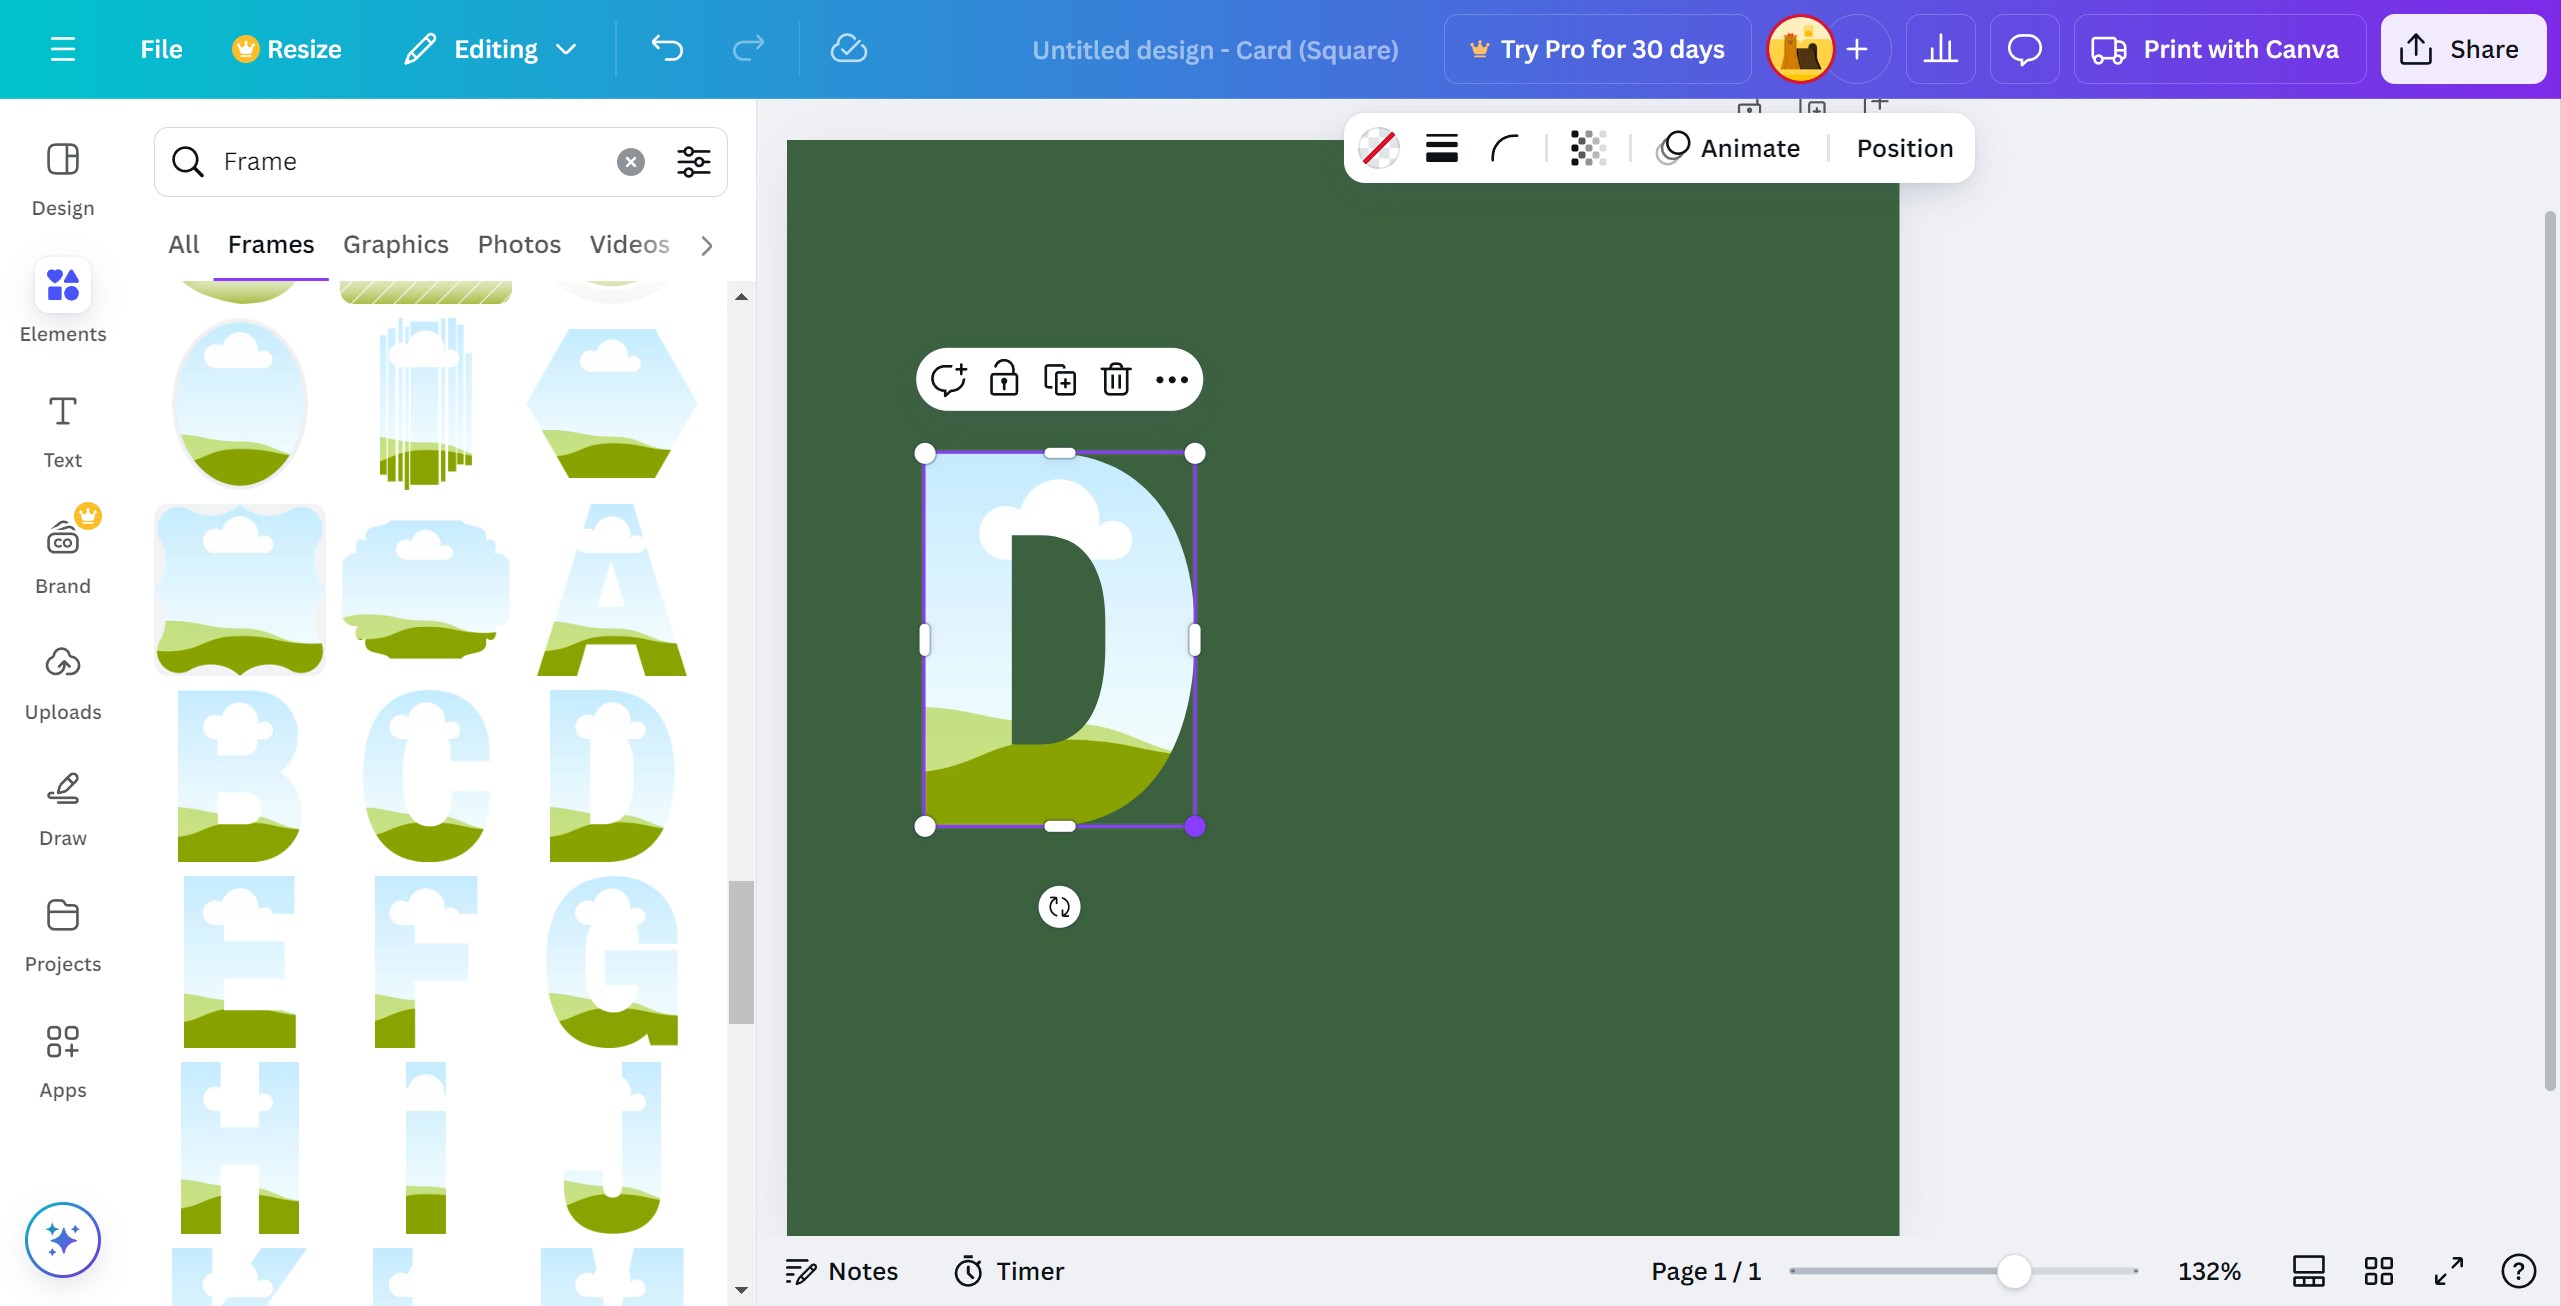Open the Design panel in sidebar
Image resolution: width=2561 pixels, height=1306 pixels.
(63, 180)
